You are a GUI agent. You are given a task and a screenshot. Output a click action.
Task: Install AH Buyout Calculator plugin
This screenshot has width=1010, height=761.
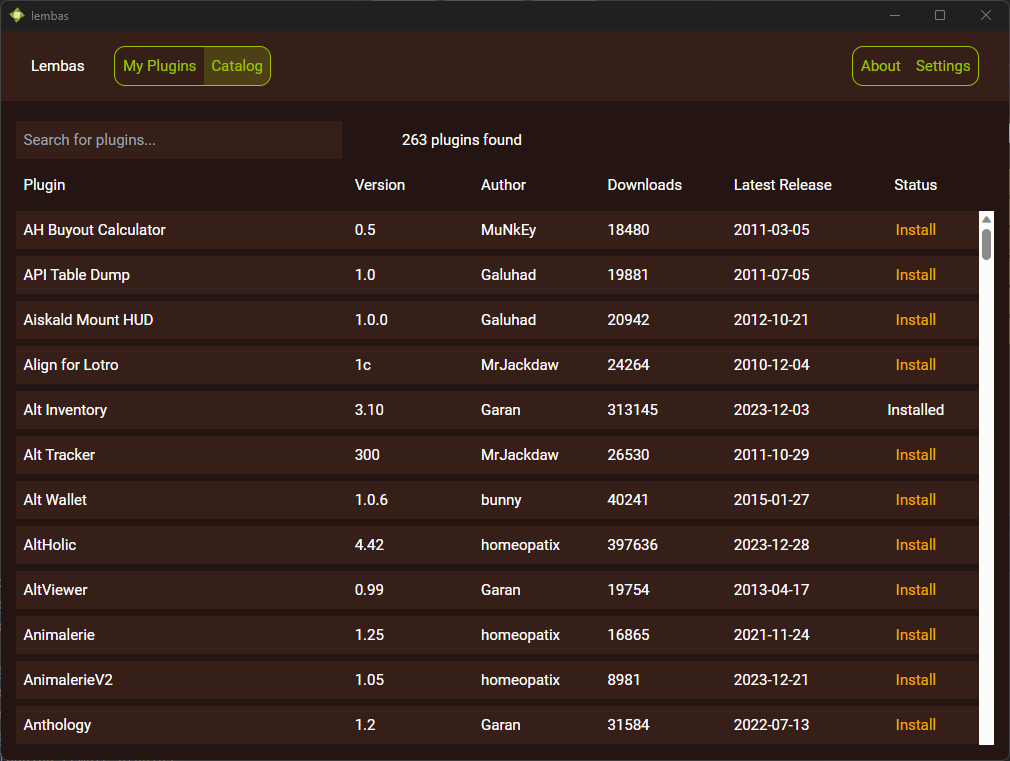coord(915,230)
